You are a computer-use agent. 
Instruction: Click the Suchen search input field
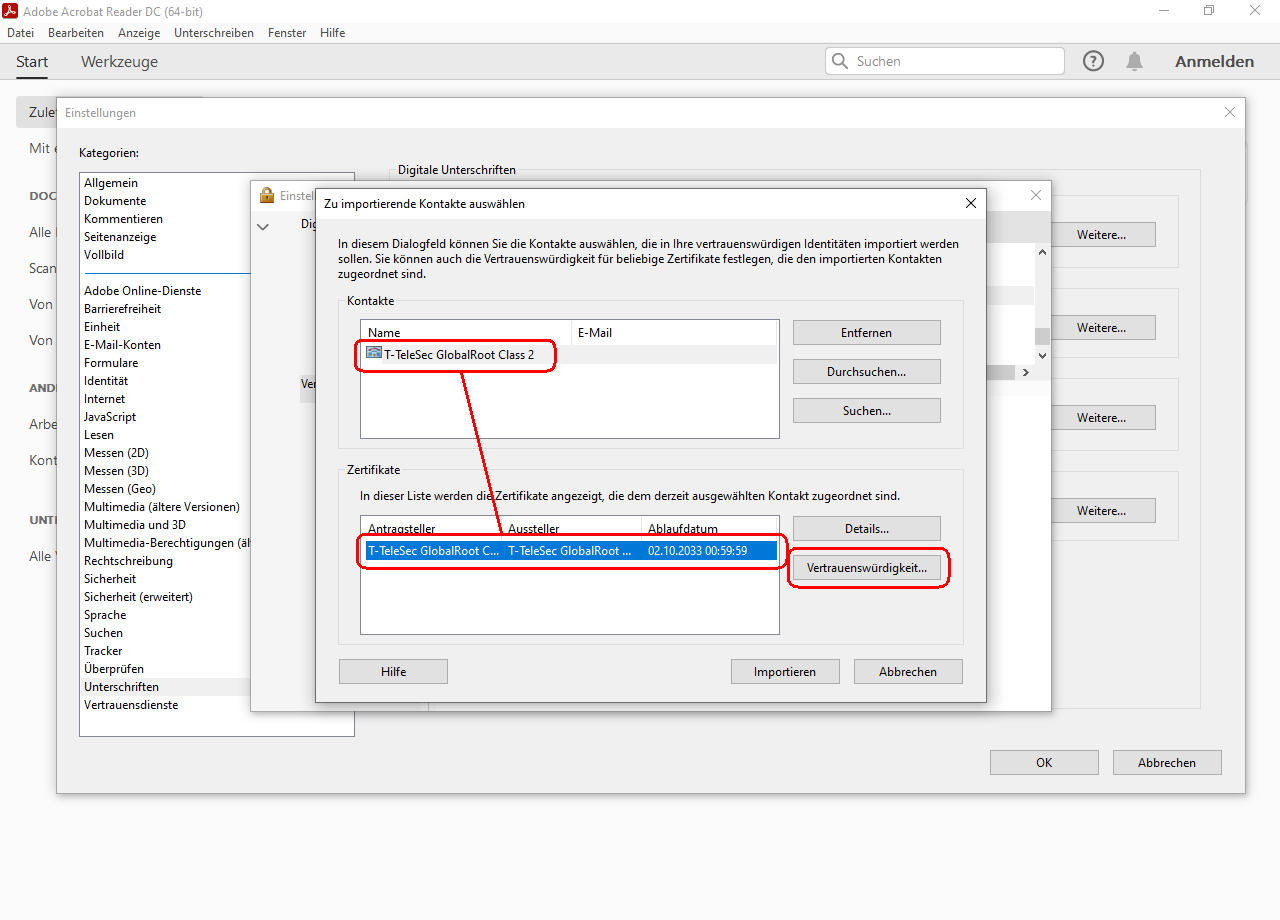(x=955, y=61)
